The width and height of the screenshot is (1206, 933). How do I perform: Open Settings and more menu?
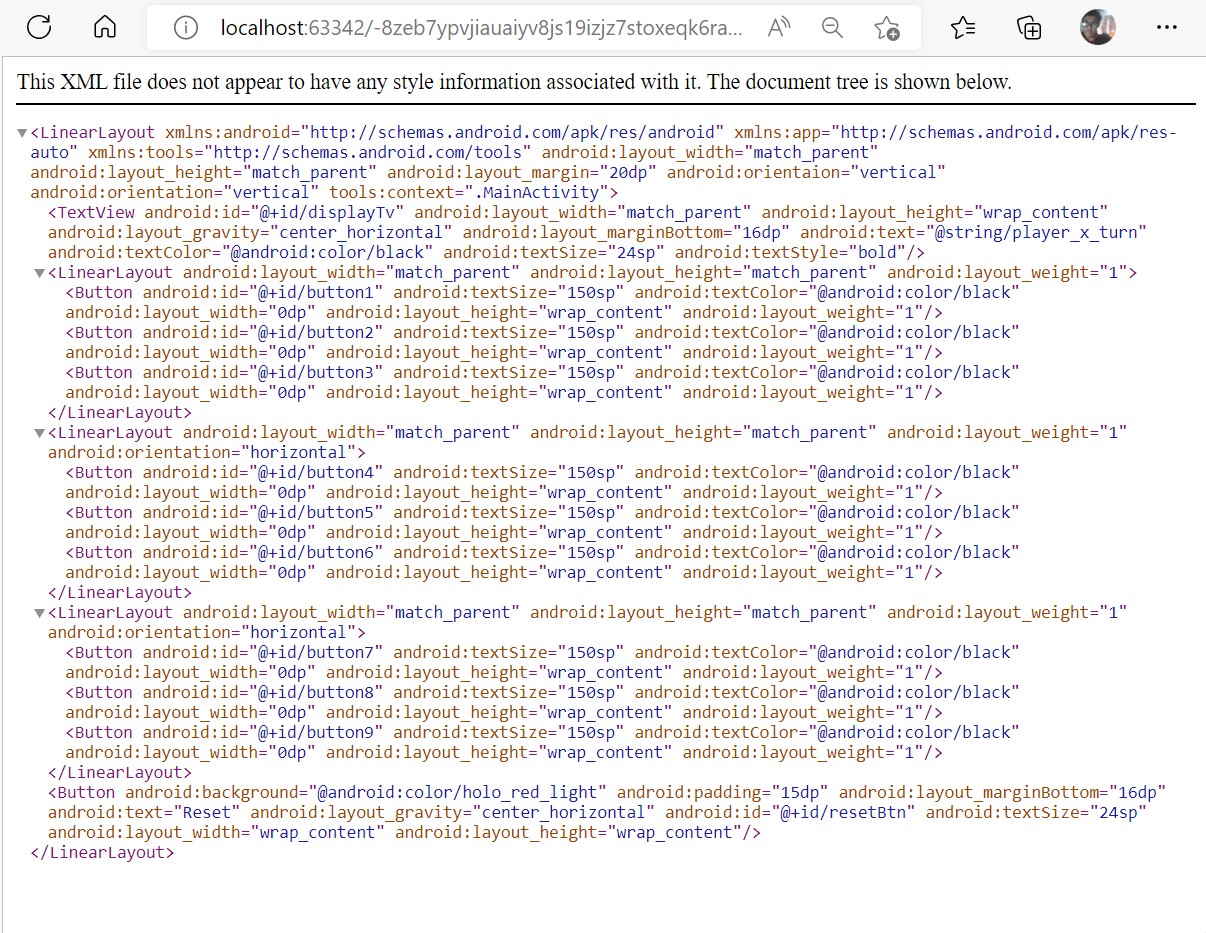(1166, 28)
